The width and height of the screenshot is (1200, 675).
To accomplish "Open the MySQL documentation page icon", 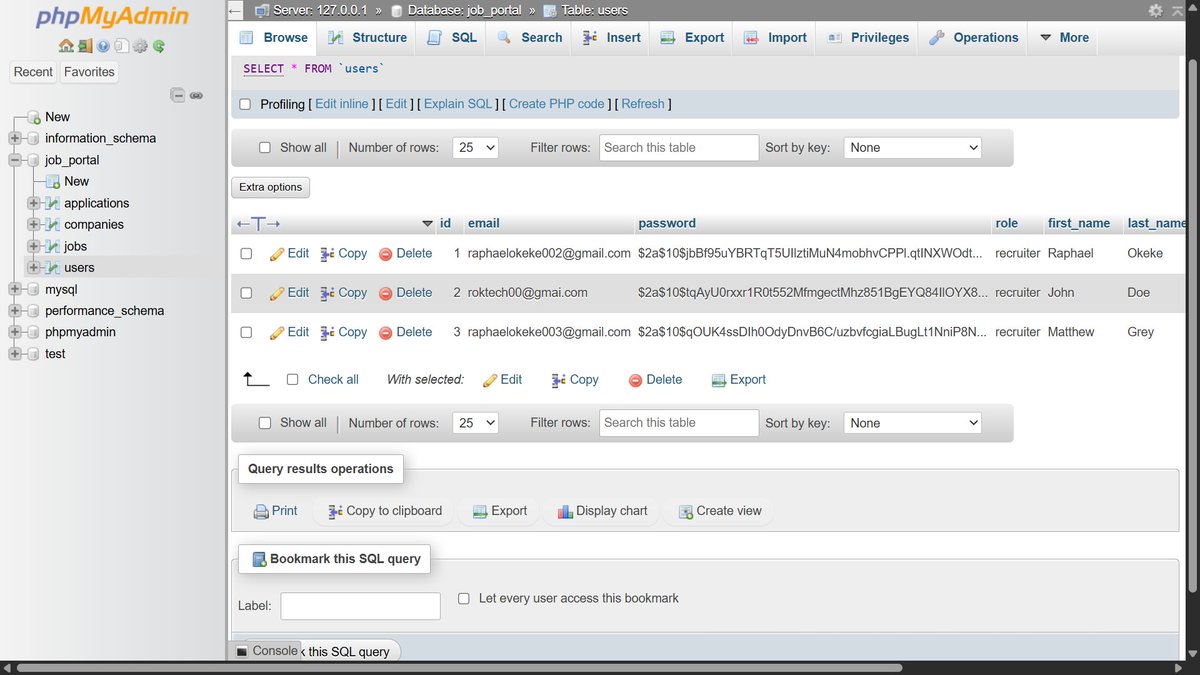I will point(121,46).
